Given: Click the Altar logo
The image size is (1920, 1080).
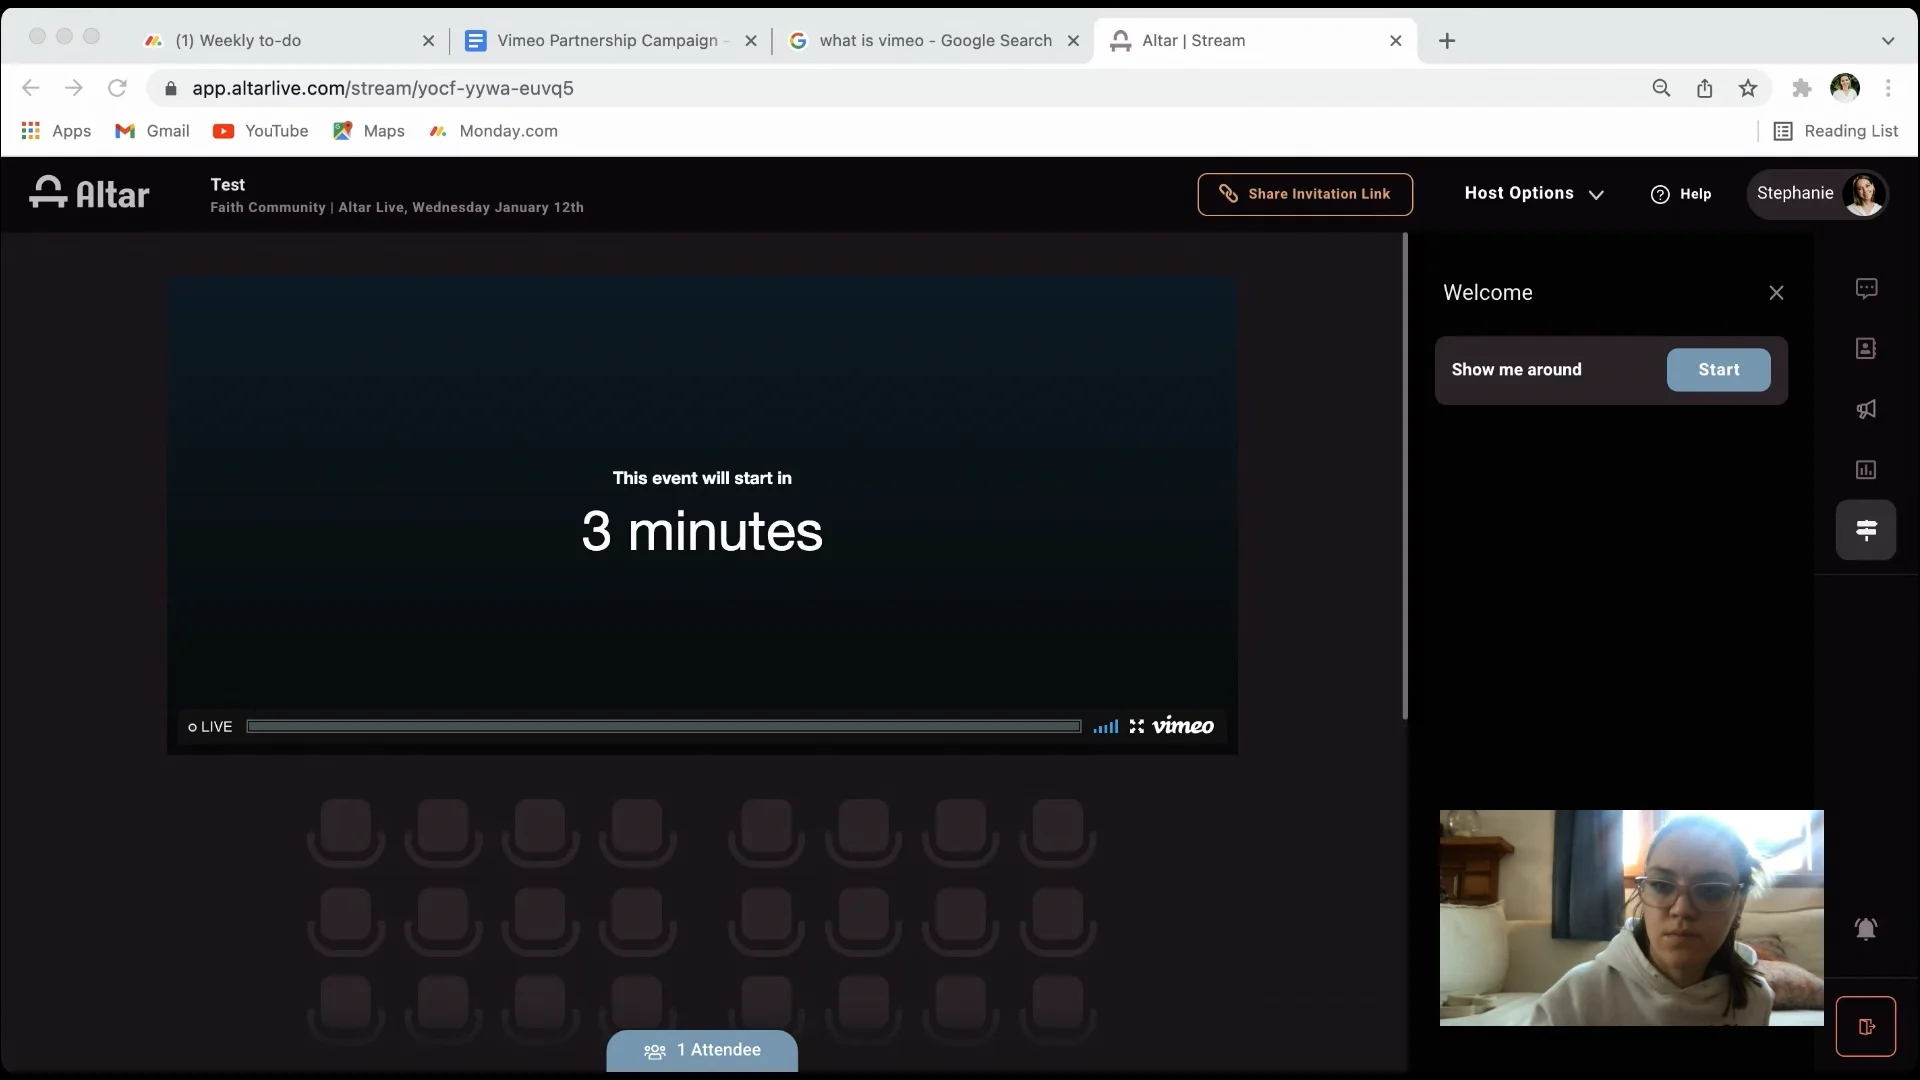Looking at the screenshot, I should click(90, 193).
